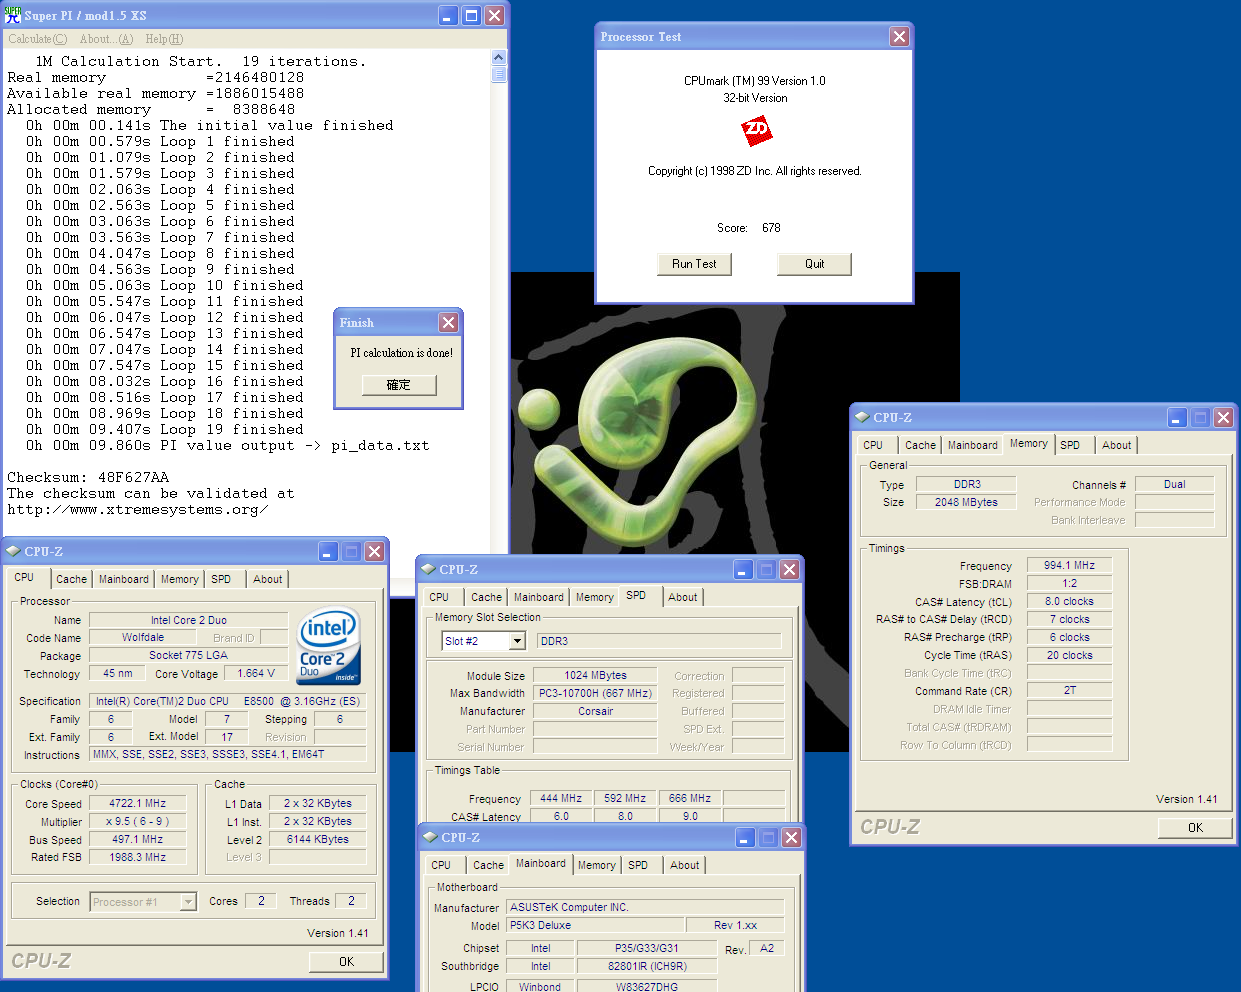Select Mainboard tab in CPU-Z Memory window
Image resolution: width=1241 pixels, height=992 pixels.
pos(972,445)
